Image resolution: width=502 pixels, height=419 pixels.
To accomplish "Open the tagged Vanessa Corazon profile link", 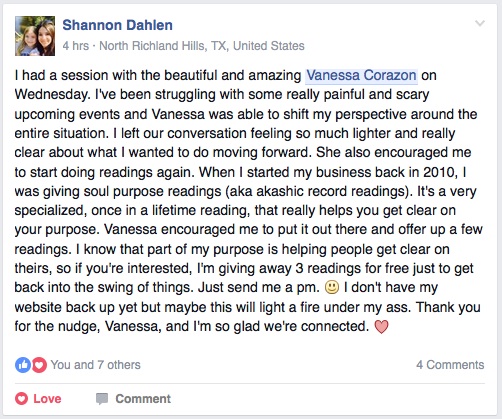I will (361, 75).
